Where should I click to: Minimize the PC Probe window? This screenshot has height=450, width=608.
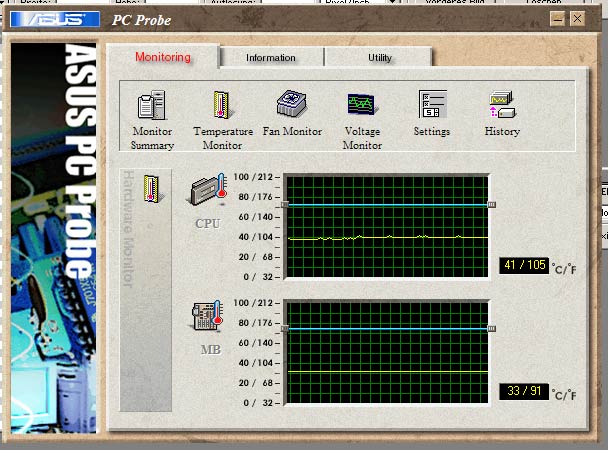pyautogui.click(x=558, y=19)
